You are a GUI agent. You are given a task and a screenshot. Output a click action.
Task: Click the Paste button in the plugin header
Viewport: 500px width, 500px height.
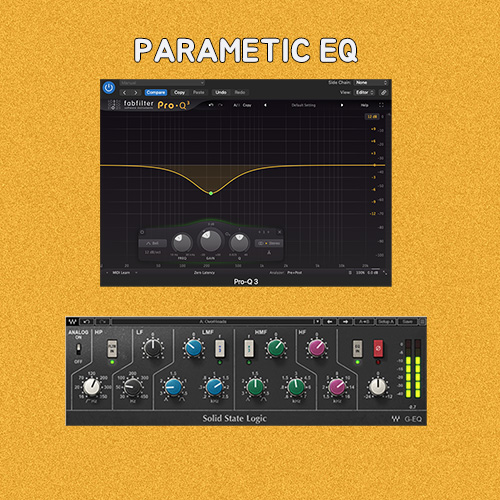click(x=199, y=92)
